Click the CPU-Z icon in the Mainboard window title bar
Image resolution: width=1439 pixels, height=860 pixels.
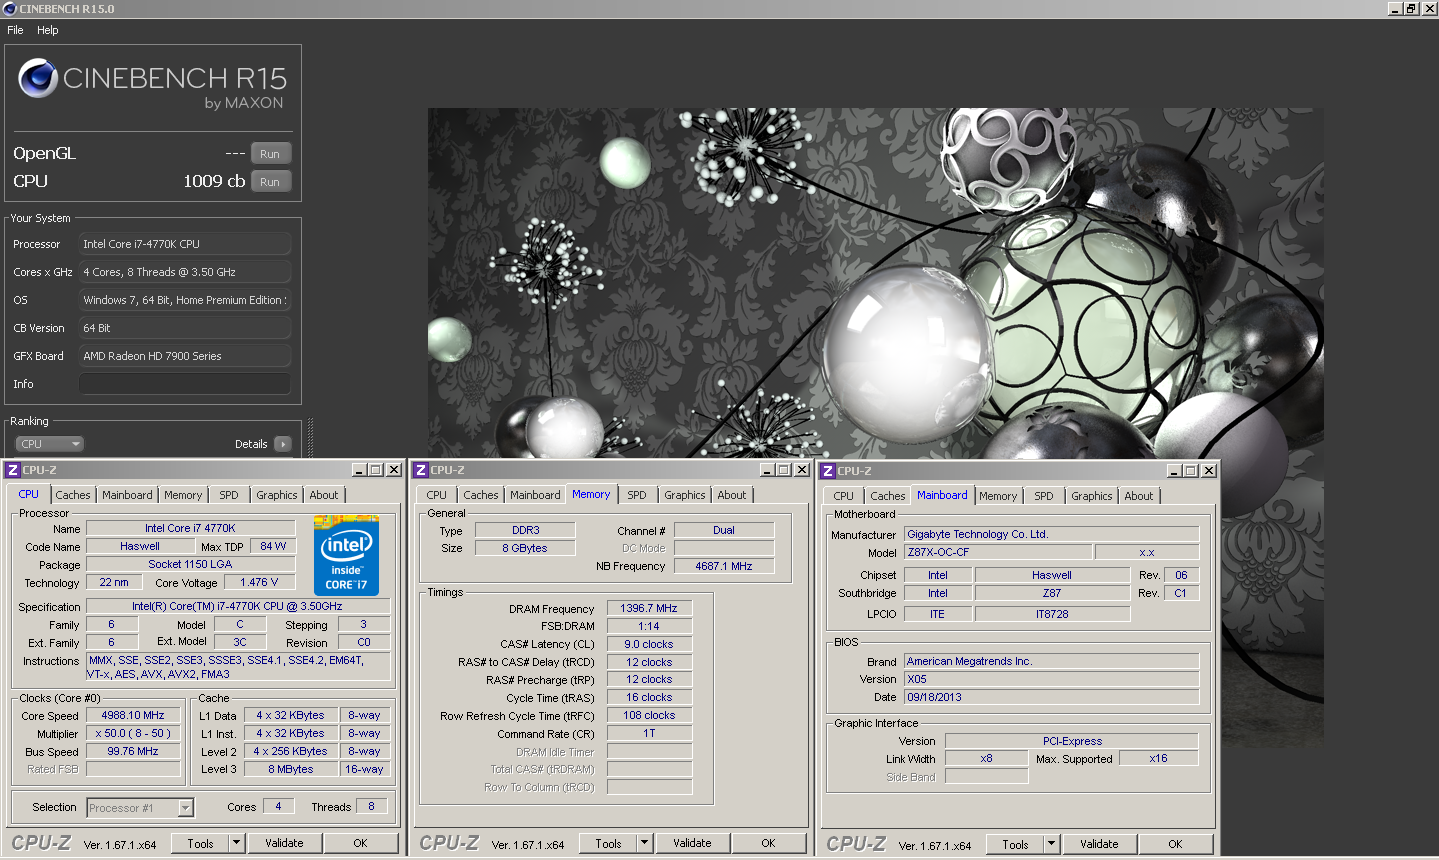(828, 471)
